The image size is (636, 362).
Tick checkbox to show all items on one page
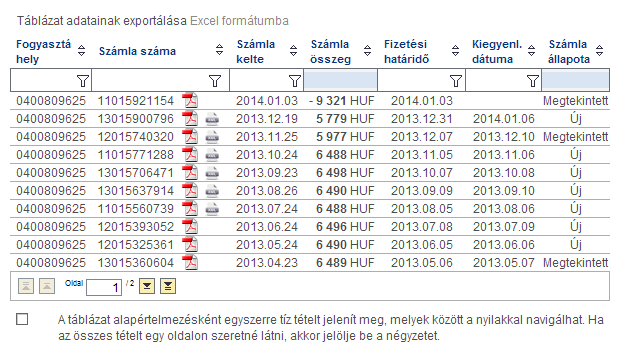[x=22, y=319]
